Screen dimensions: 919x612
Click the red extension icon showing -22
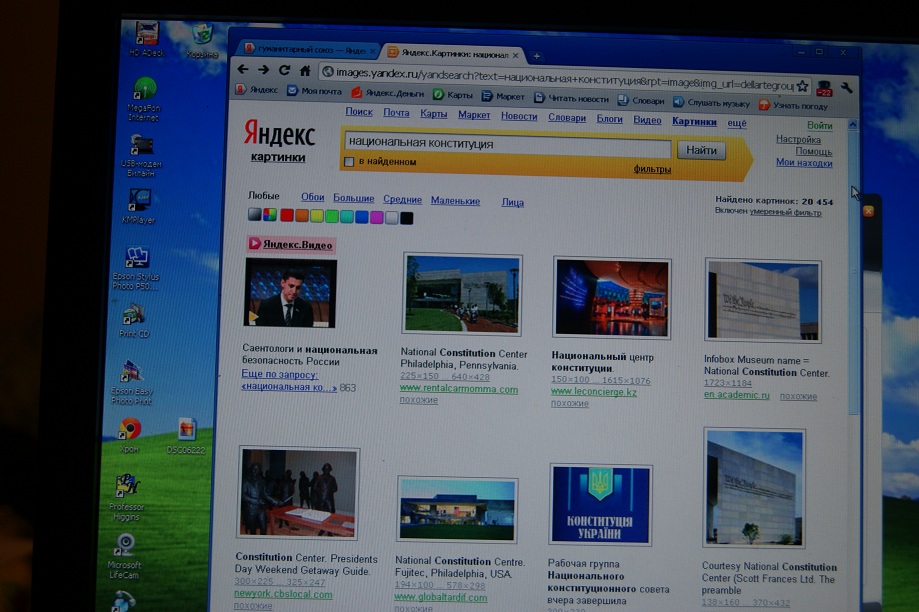[825, 88]
